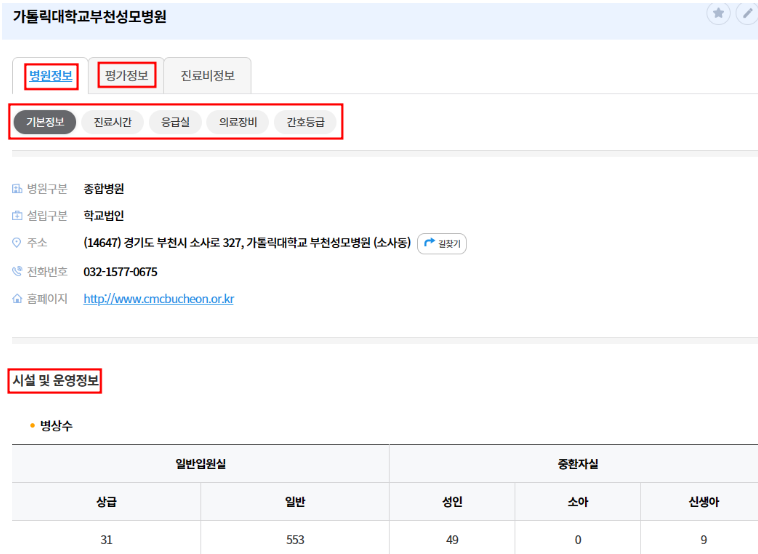Select the 응급실 sub-tab pill
Screen dimensions: 758x554
point(175,122)
